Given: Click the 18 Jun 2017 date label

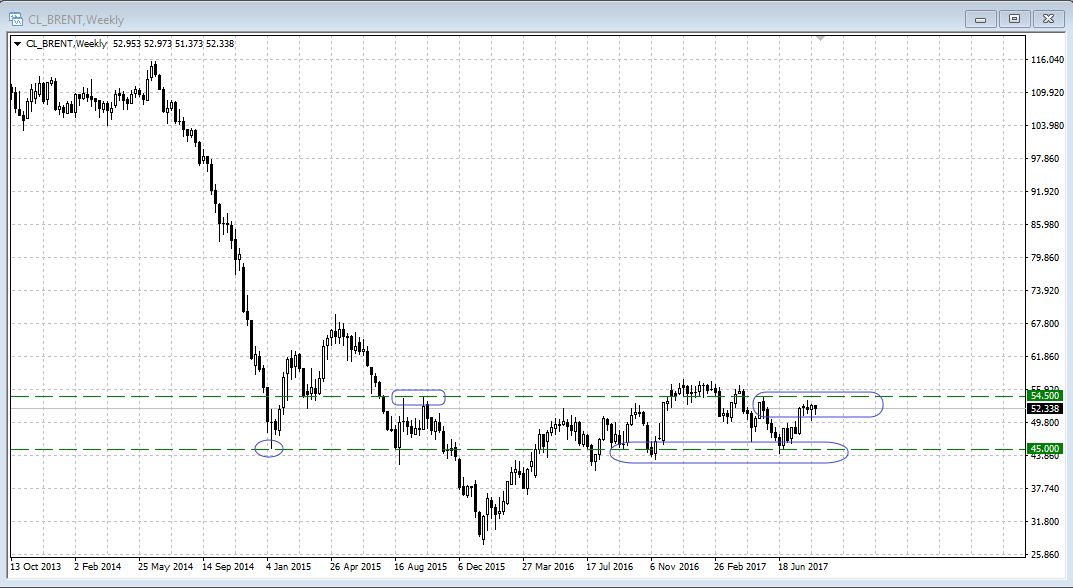Looking at the screenshot, I should [x=803, y=566].
